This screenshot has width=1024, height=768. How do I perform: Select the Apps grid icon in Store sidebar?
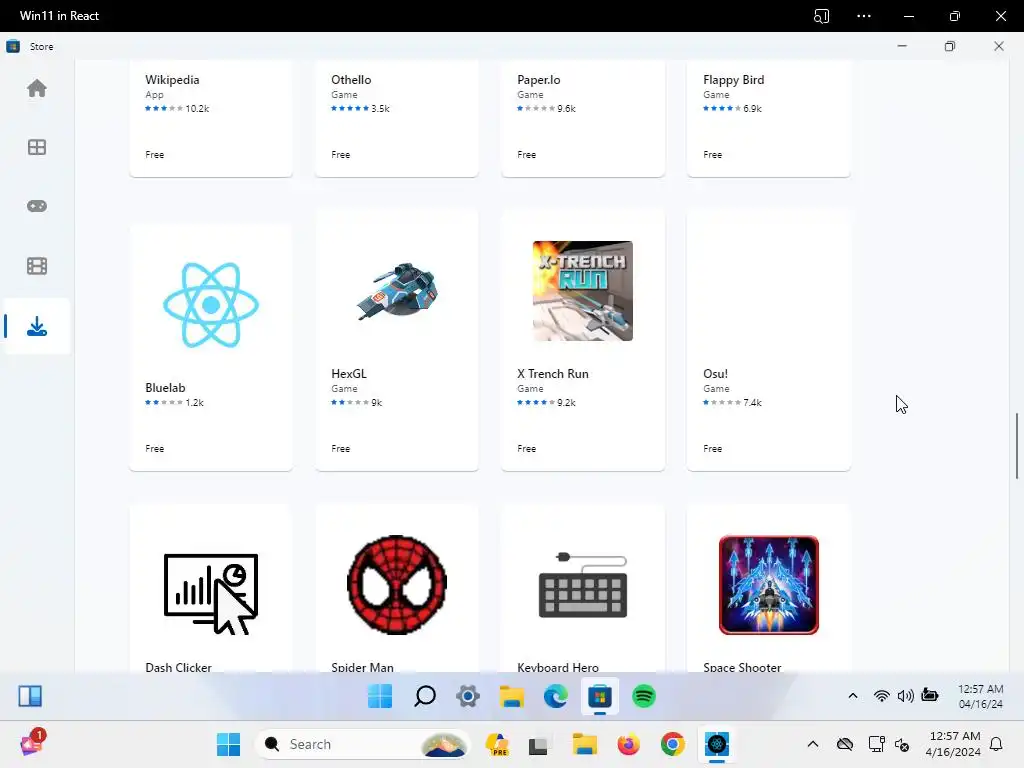click(x=37, y=147)
